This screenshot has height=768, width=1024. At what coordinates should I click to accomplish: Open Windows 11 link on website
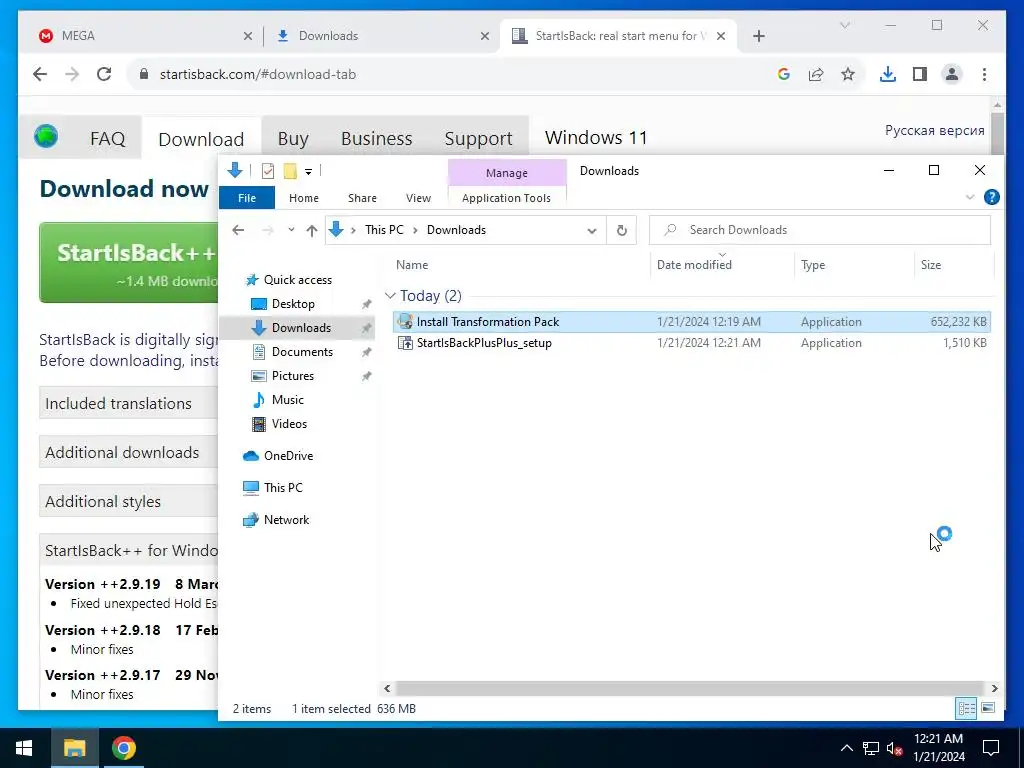point(596,138)
